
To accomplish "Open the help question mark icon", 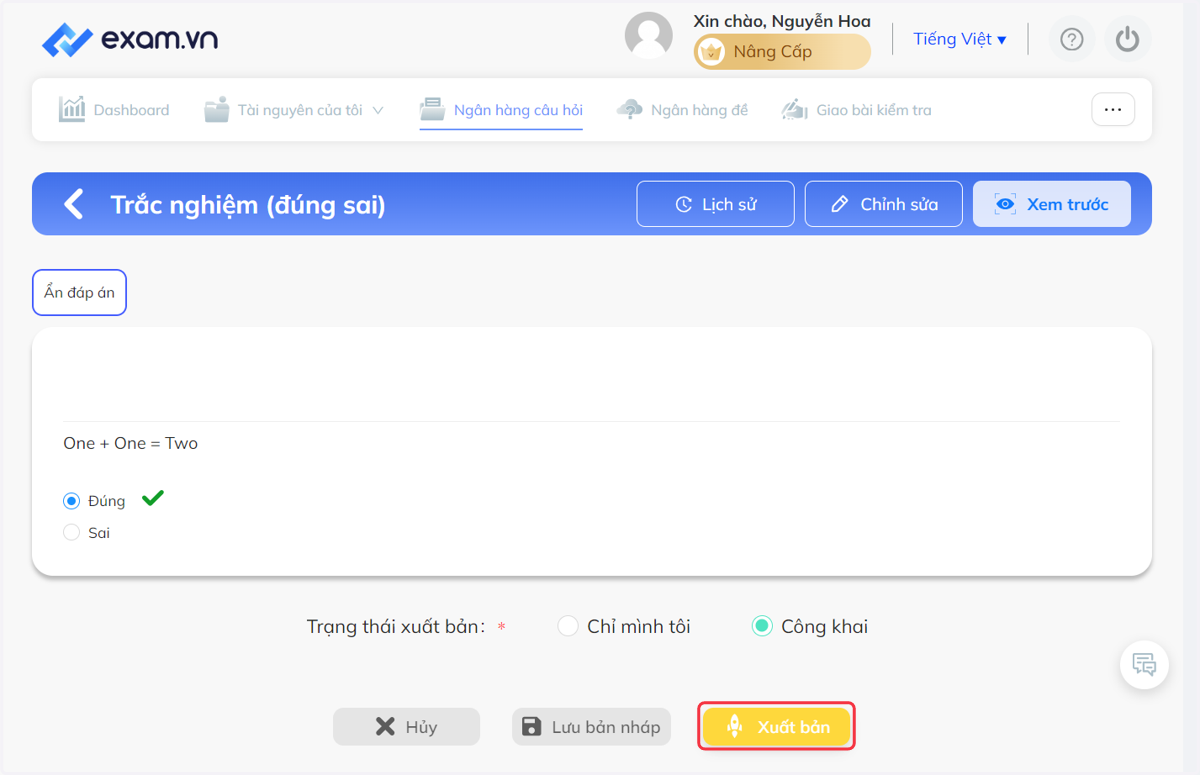I will [x=1072, y=39].
